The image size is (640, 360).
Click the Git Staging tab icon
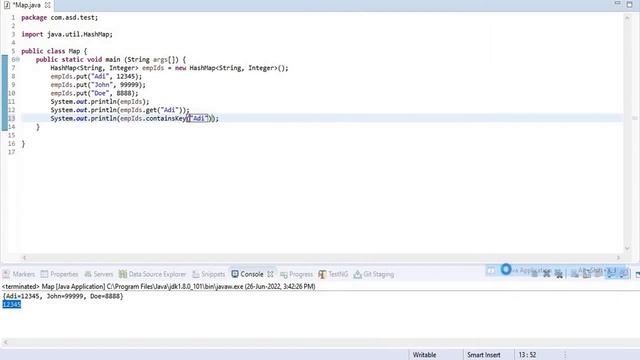pos(358,274)
